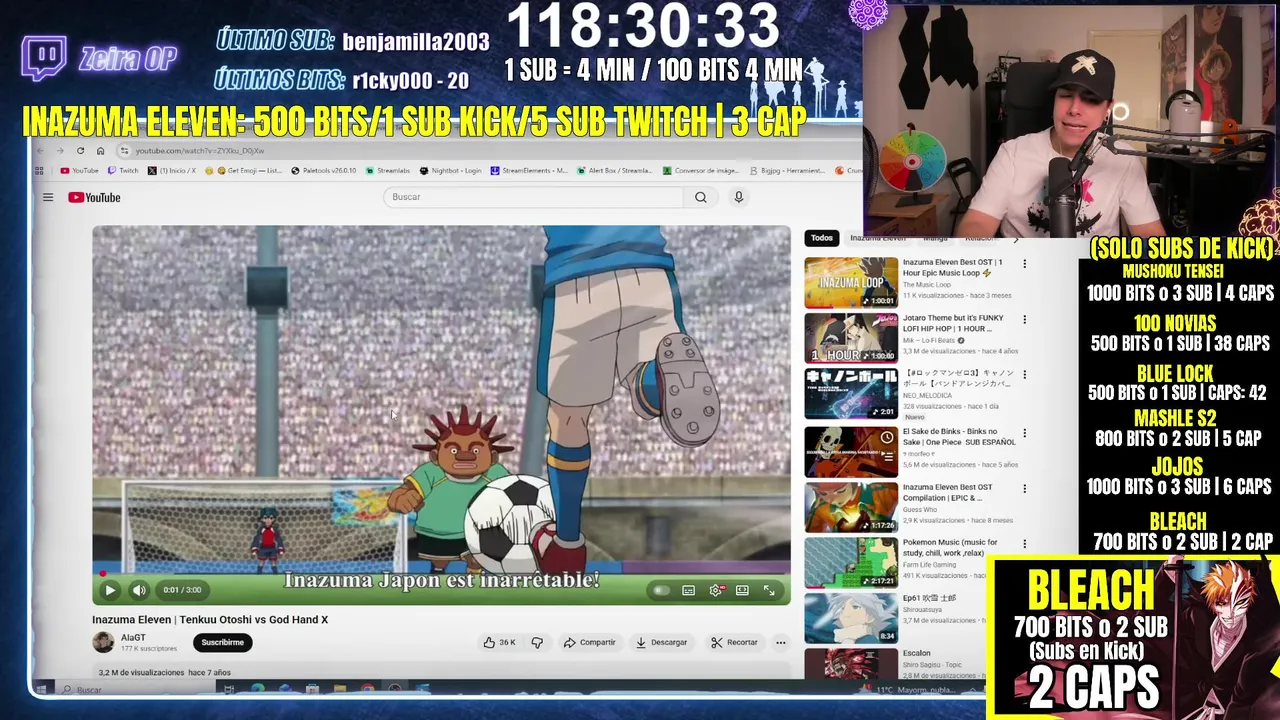
Task: Open AlaGT channel avatar
Action: (x=103, y=642)
